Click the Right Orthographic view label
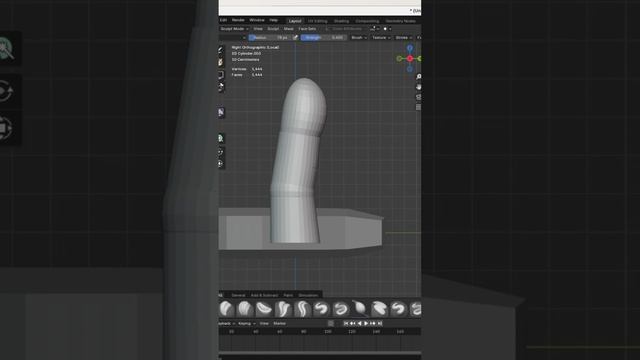 coord(256,47)
